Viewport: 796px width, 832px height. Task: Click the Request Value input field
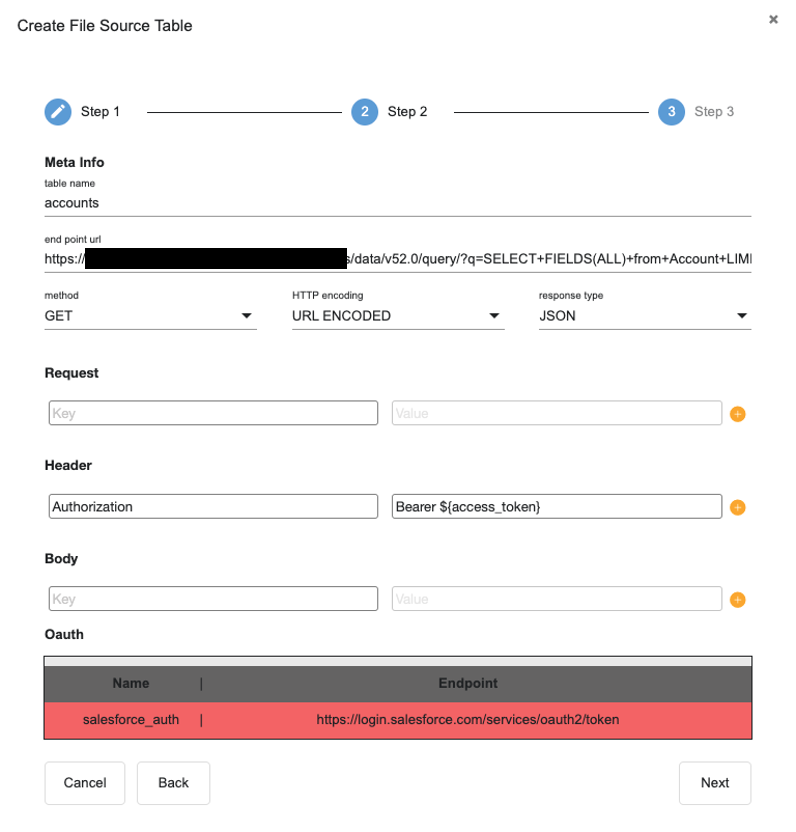tap(556, 413)
